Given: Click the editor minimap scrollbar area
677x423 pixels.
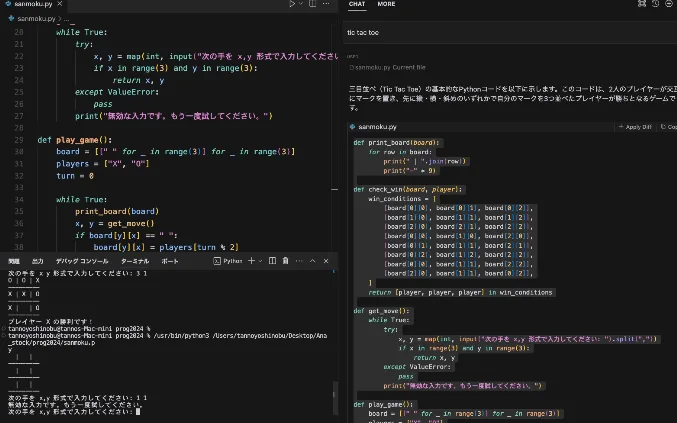Looking at the screenshot, I should coord(335,138).
